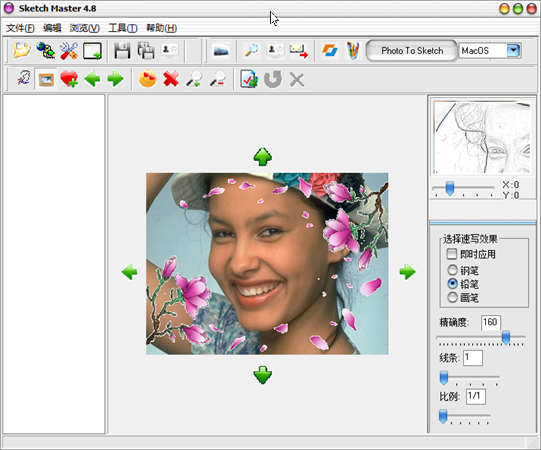Click the 精确度 value field showing 160
The height and width of the screenshot is (450, 541).
click(x=490, y=322)
